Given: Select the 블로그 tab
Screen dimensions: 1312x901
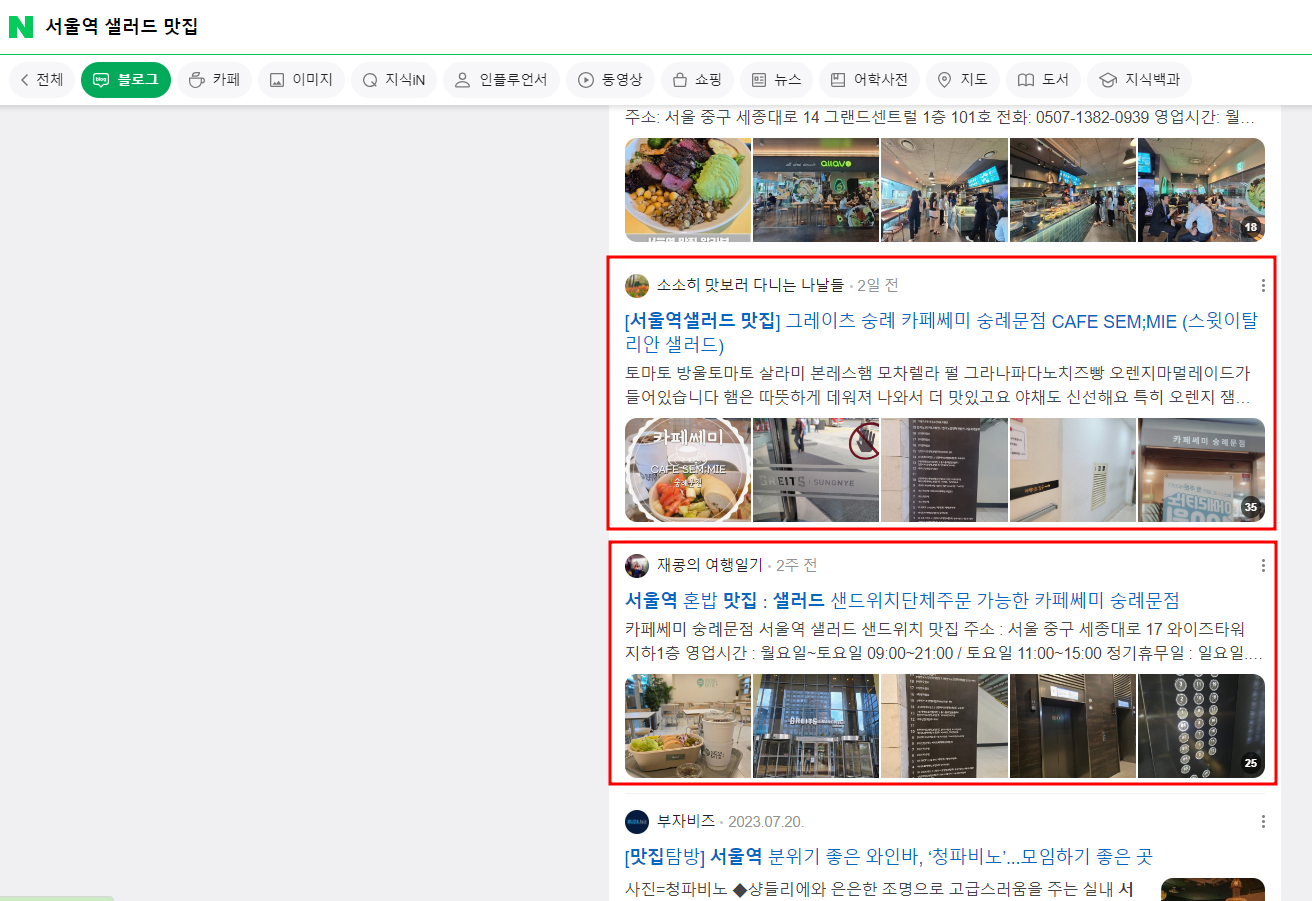Looking at the screenshot, I should [x=126, y=80].
